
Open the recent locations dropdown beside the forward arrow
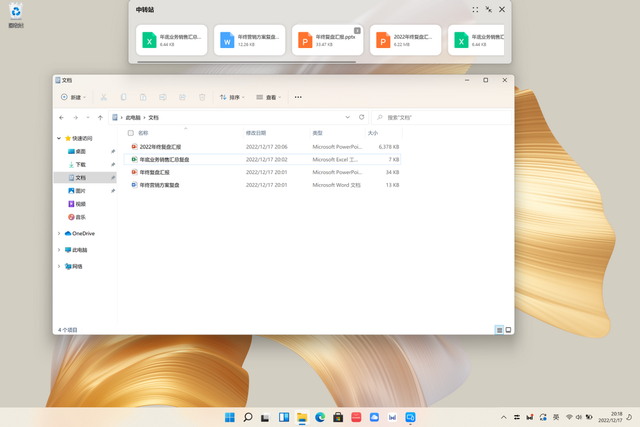tap(88, 118)
